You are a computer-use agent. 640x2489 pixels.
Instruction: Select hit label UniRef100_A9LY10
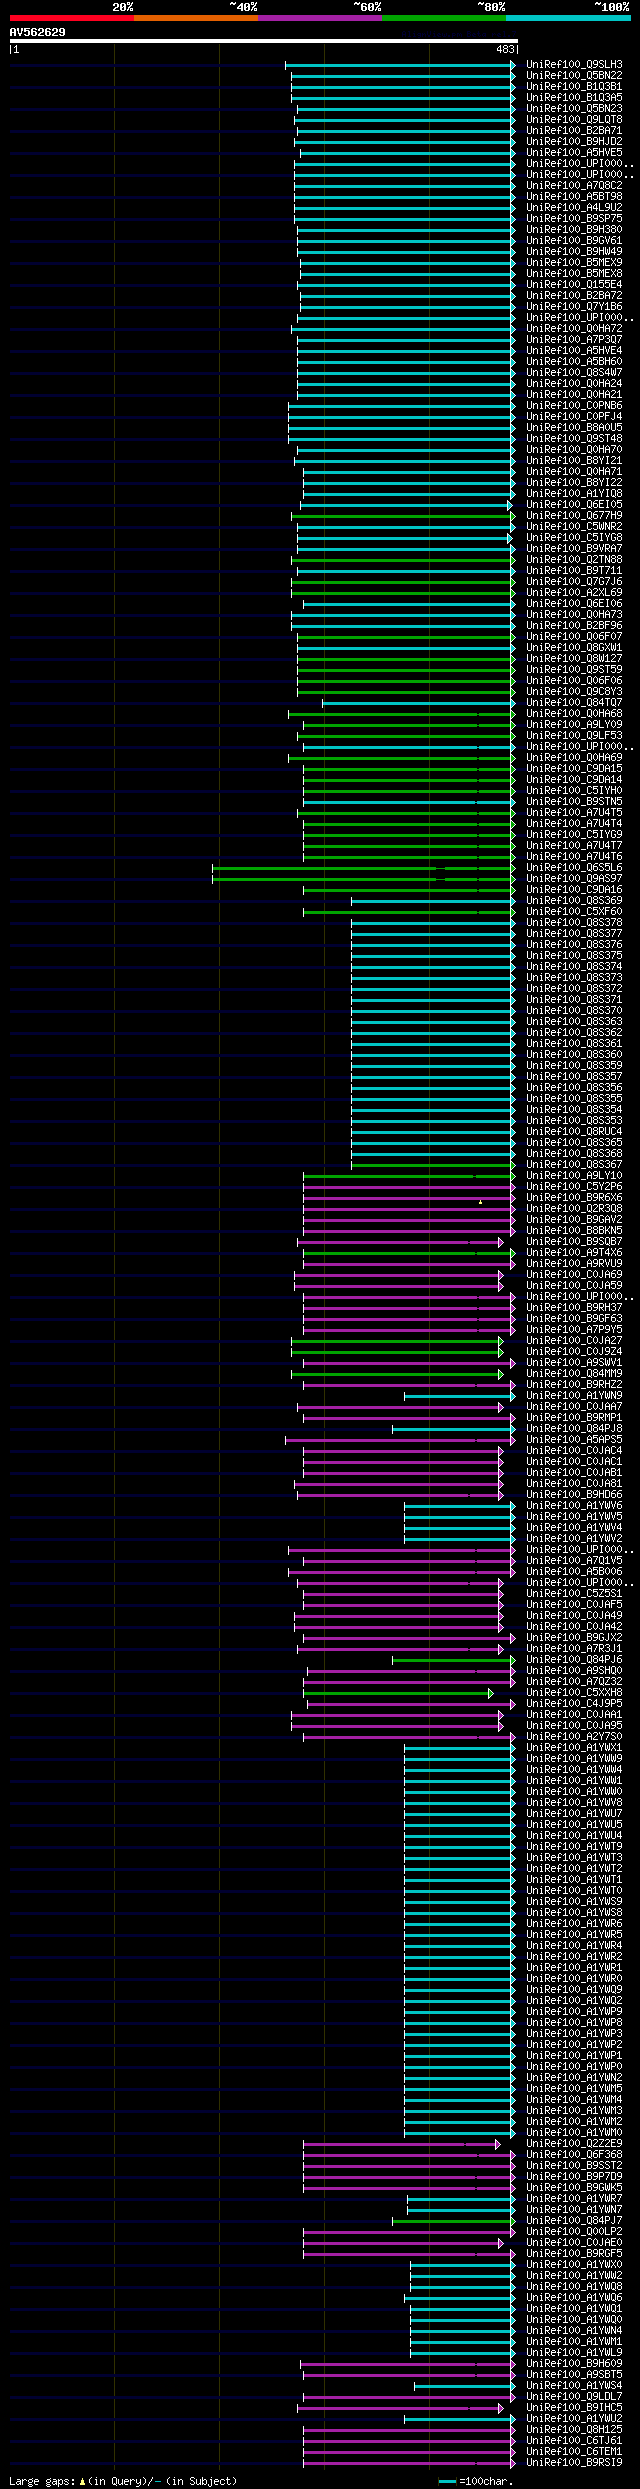tap(574, 1176)
